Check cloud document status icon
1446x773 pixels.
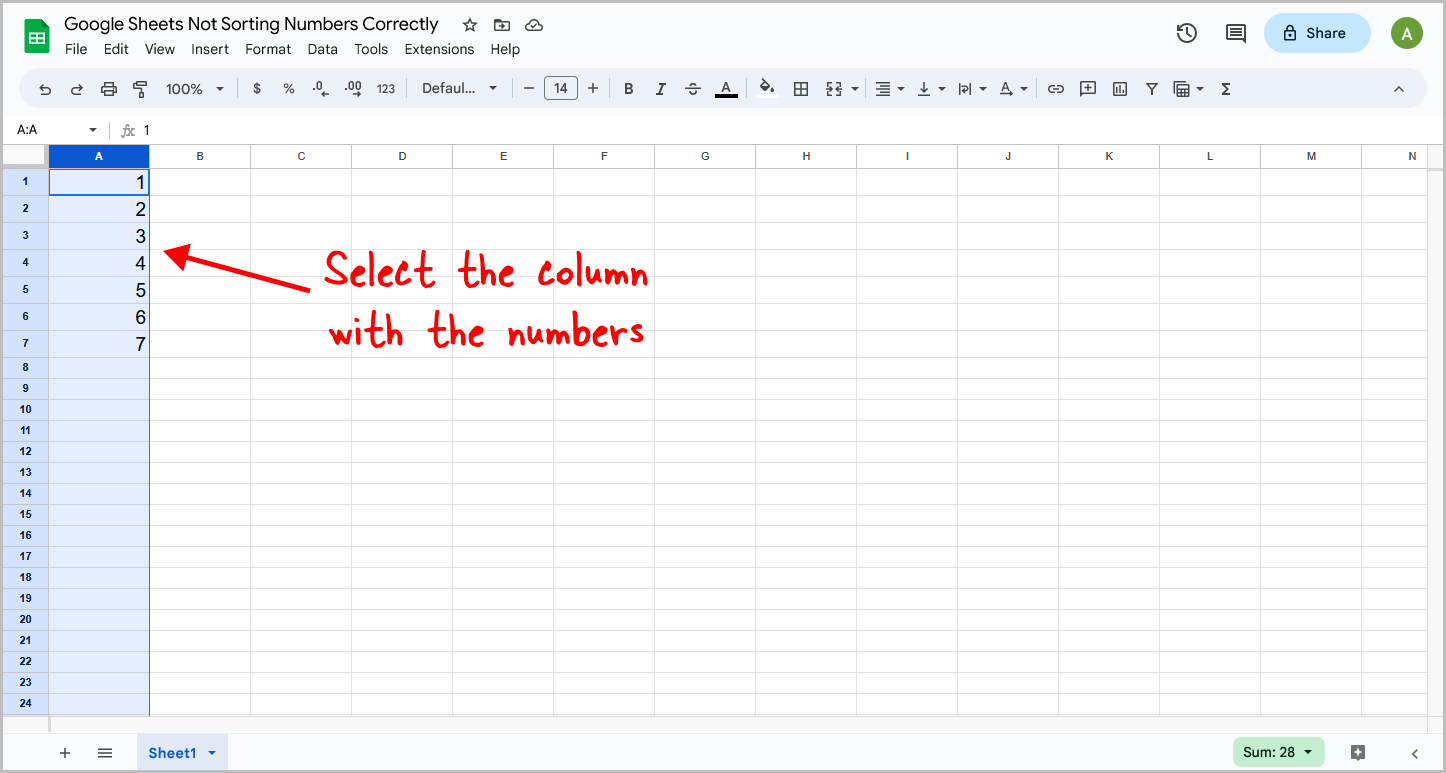tap(534, 25)
